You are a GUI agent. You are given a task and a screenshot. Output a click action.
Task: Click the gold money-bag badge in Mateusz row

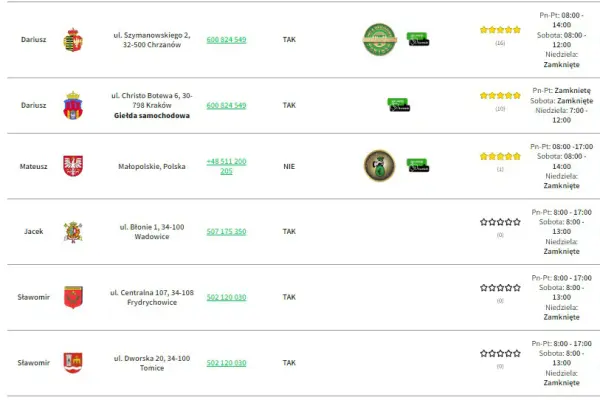coord(379,165)
